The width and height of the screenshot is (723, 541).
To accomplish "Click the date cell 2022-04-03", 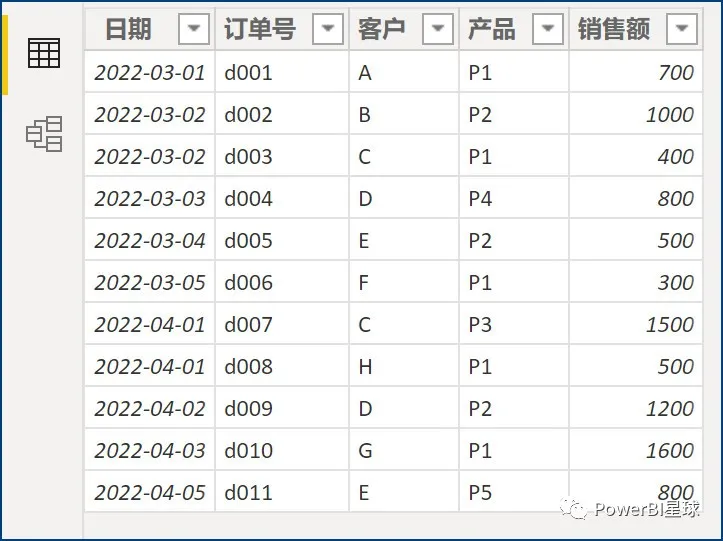I will [x=150, y=450].
